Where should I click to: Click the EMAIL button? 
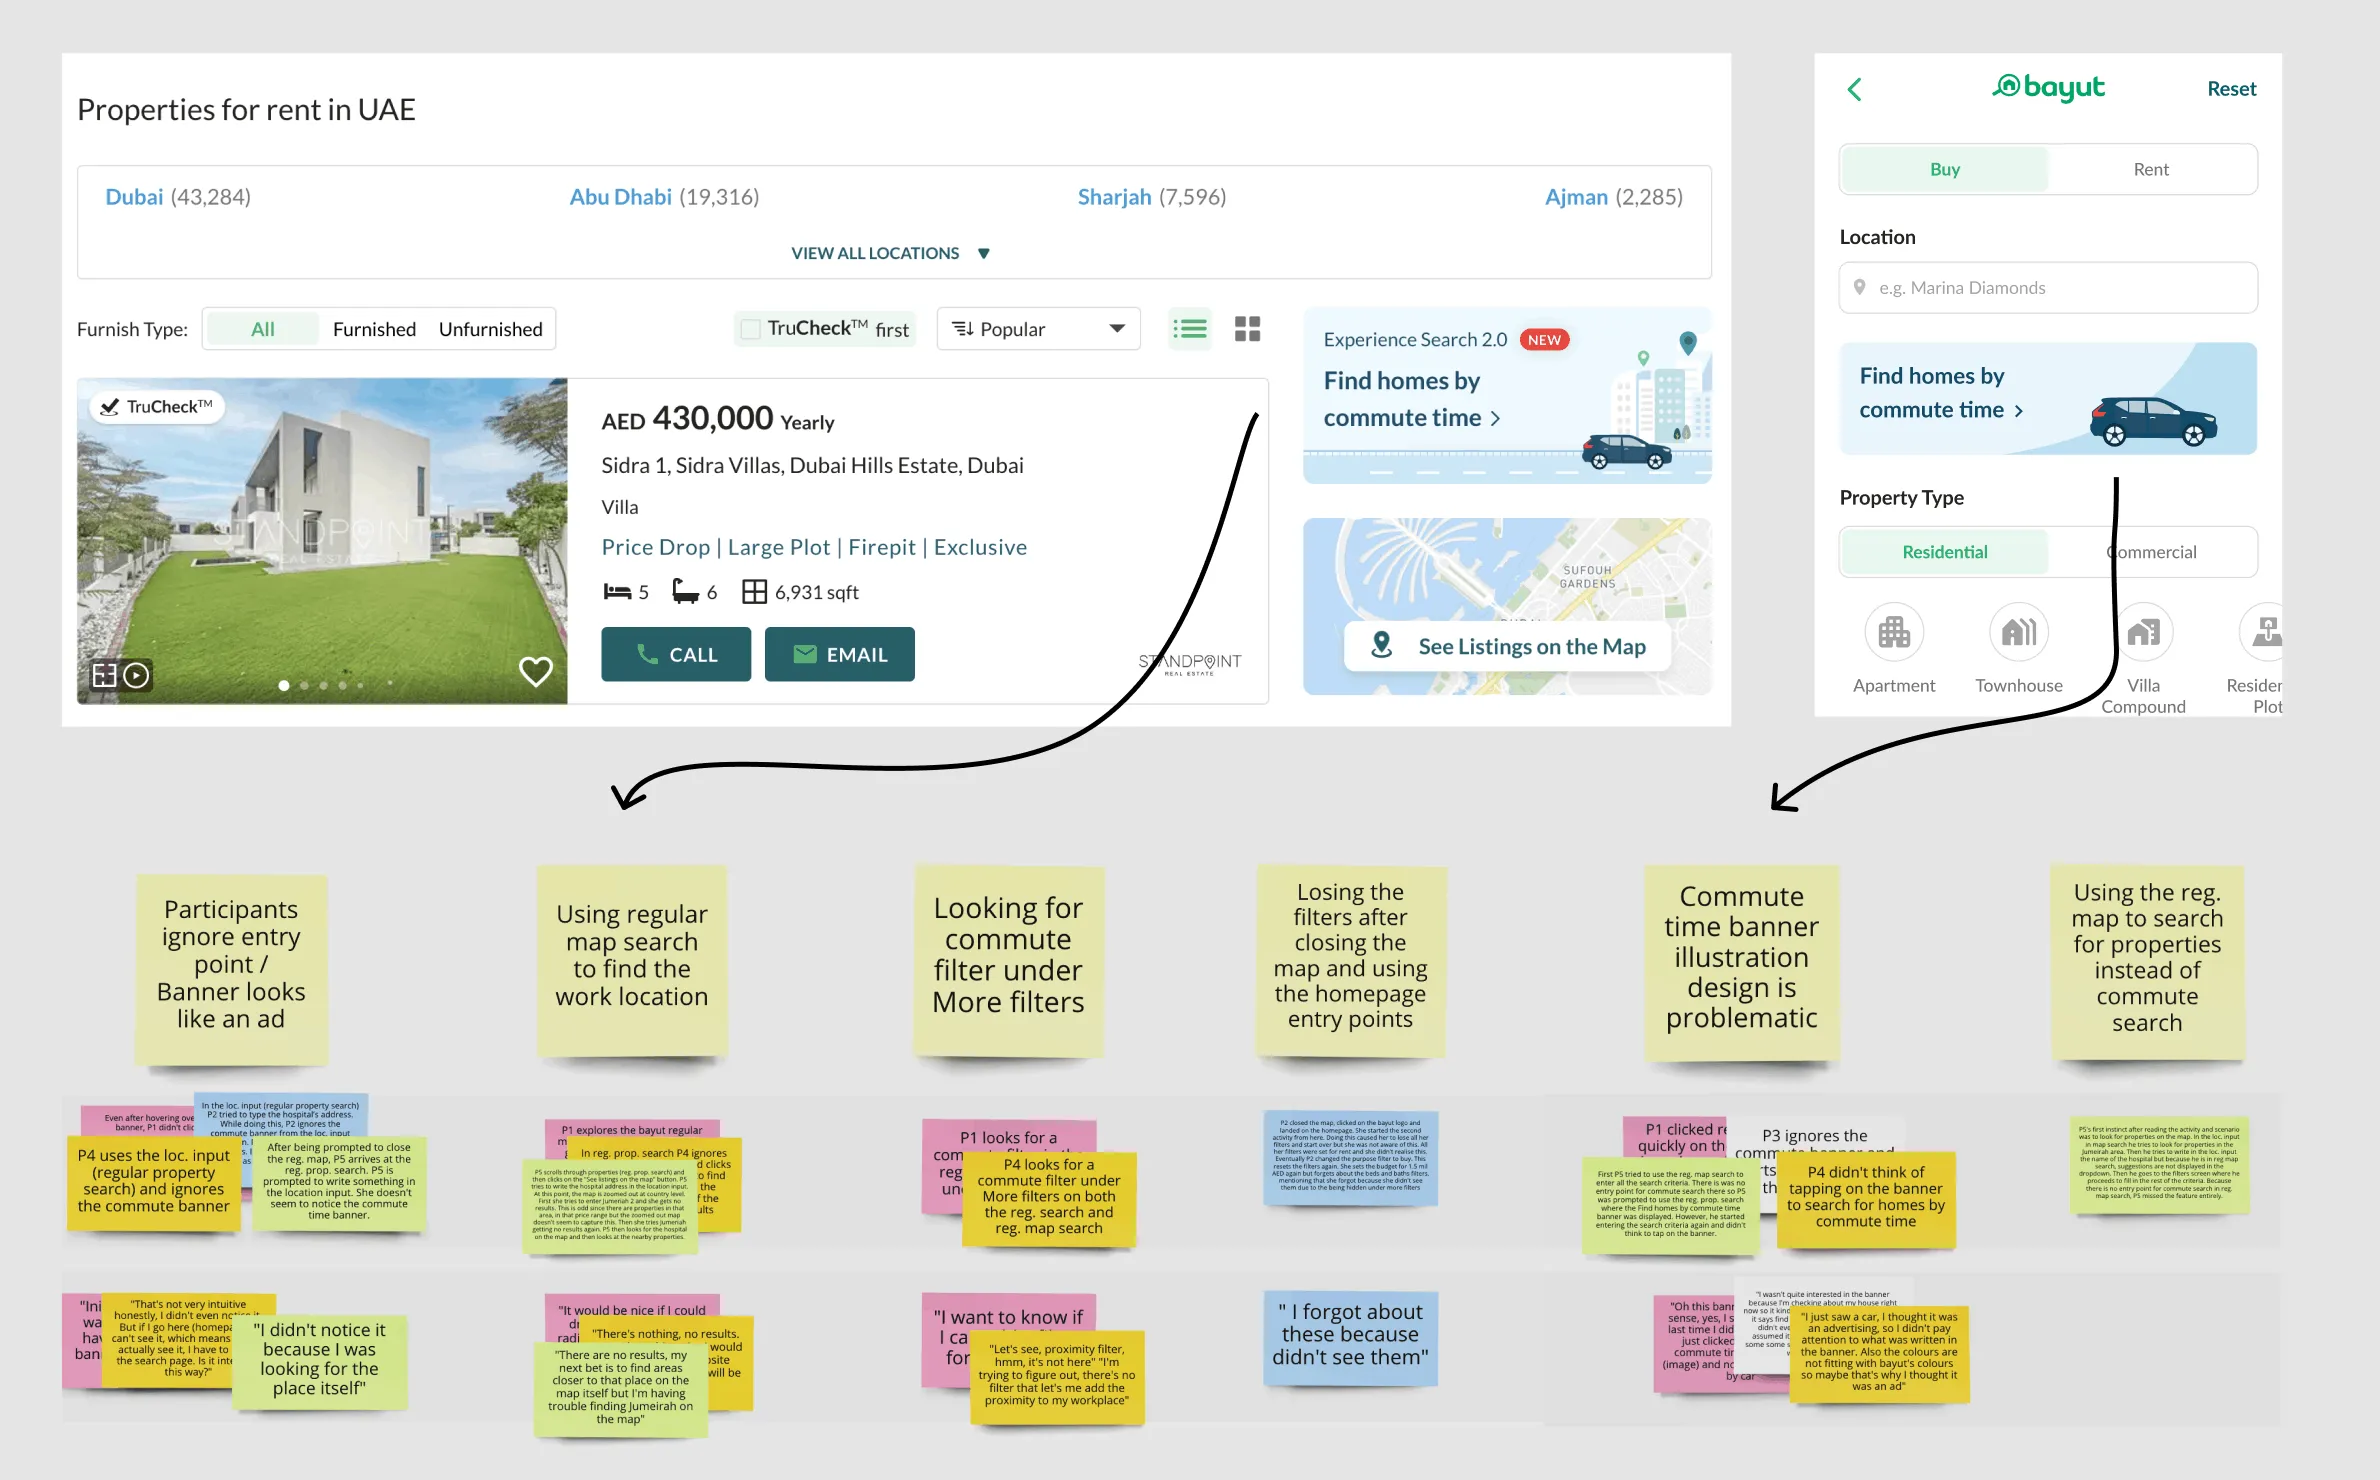839,654
